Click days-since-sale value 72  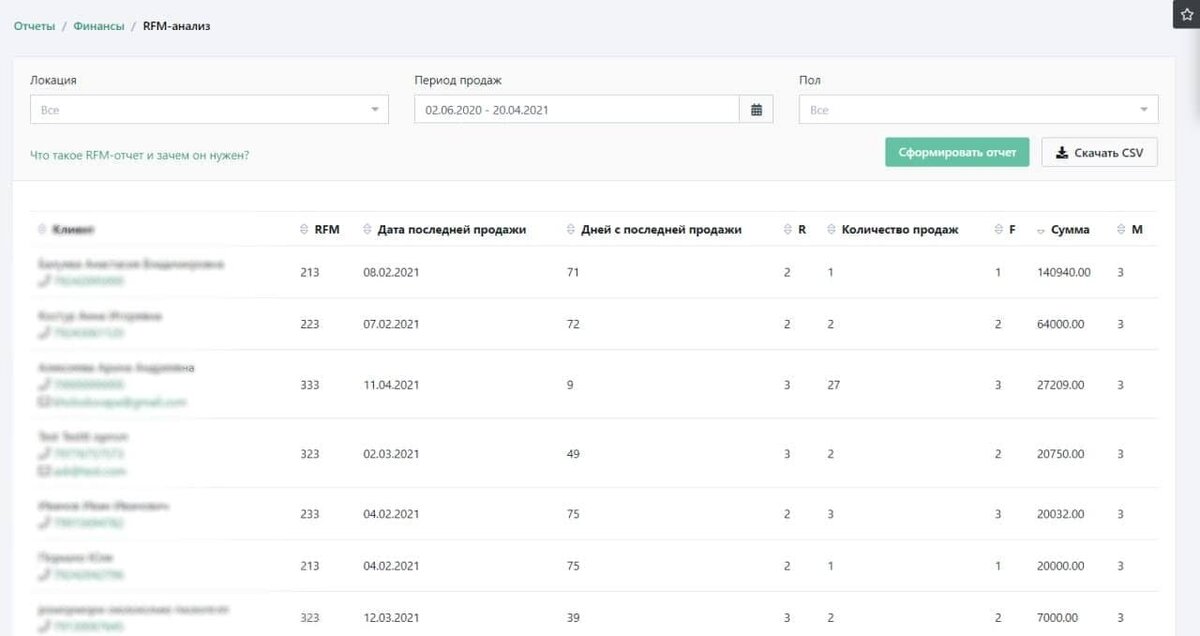pyautogui.click(x=573, y=324)
